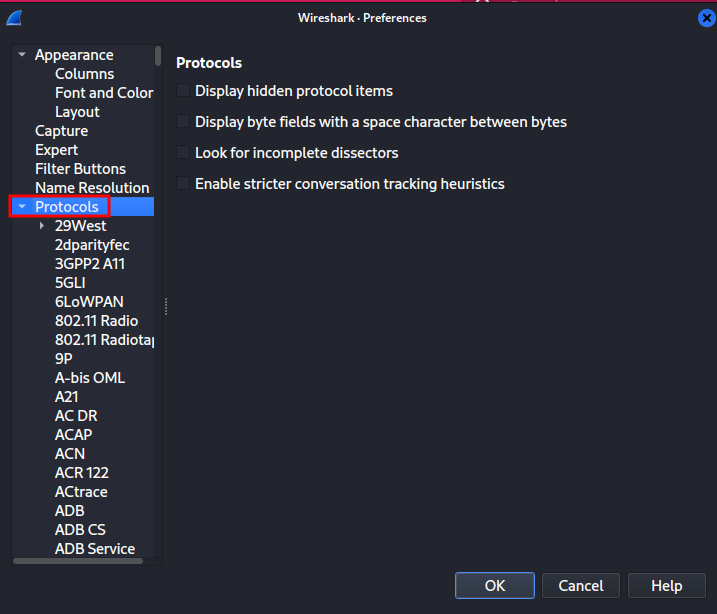Open Font and Colors preferences
This screenshot has width=717, height=614.
click(x=104, y=93)
